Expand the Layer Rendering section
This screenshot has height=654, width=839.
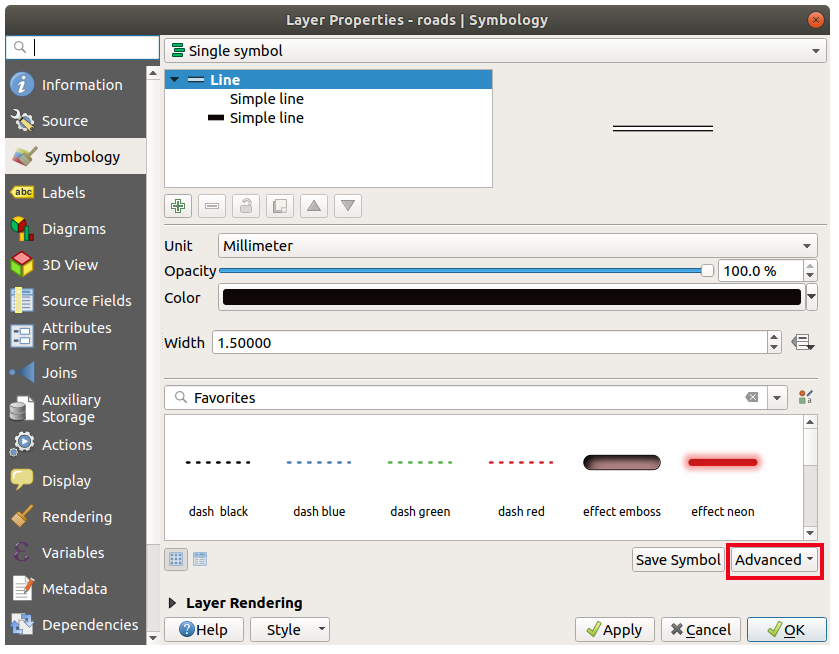pos(173,603)
